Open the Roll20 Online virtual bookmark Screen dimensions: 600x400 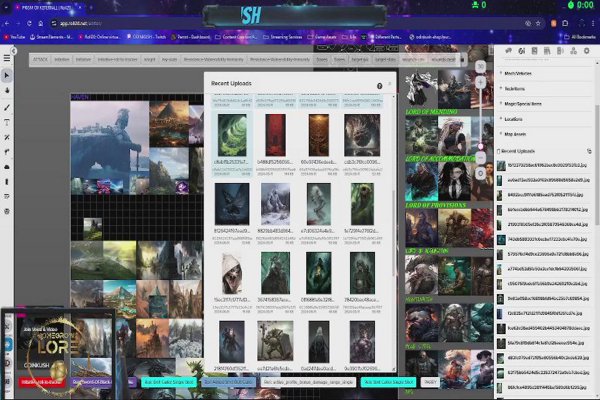tap(99, 37)
